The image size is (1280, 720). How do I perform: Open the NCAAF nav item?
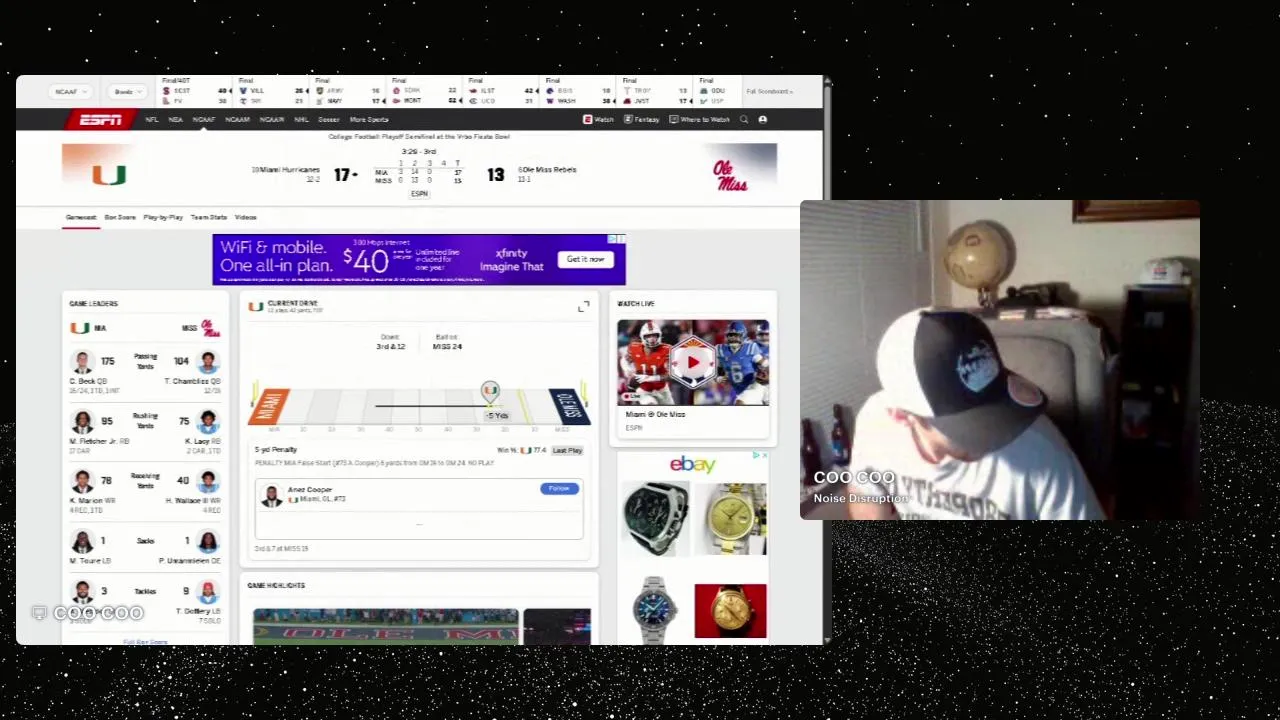pyautogui.click(x=204, y=120)
